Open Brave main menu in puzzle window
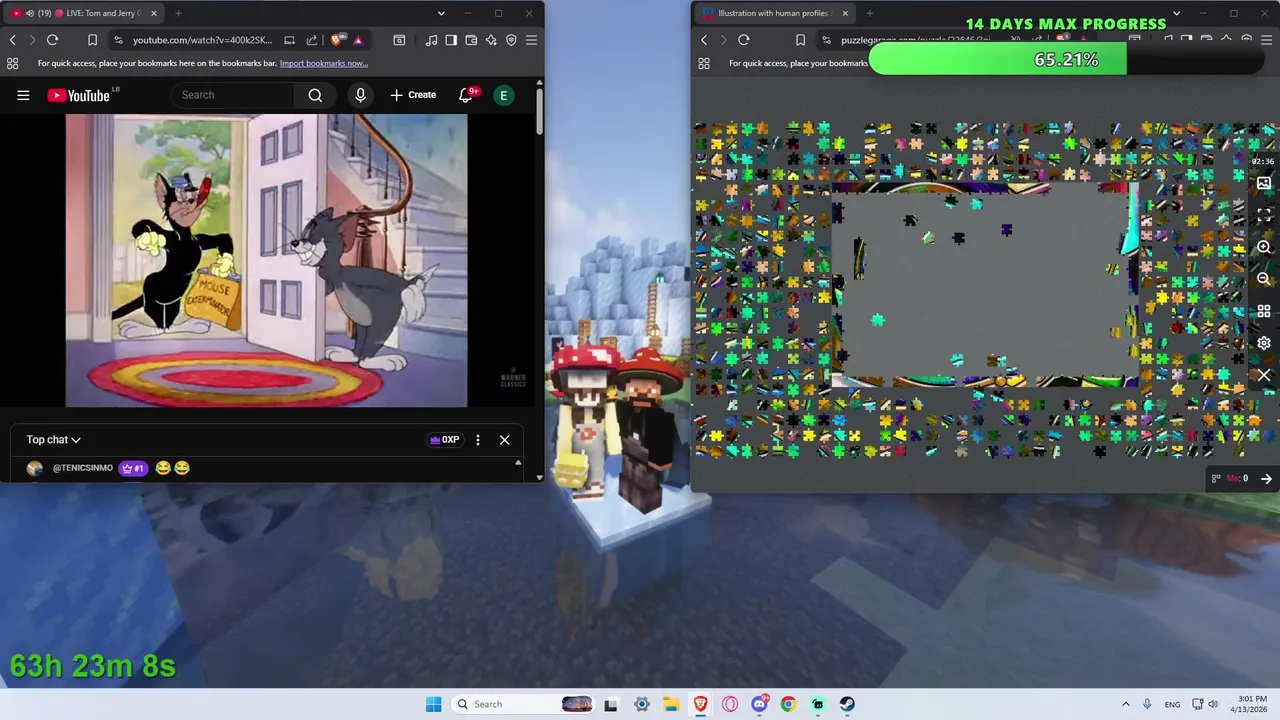 coord(1267,40)
